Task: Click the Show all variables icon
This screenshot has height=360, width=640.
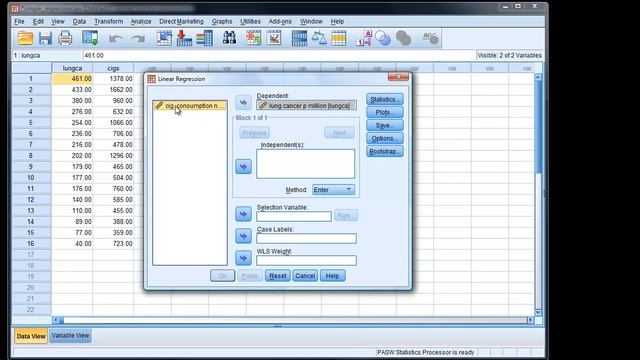Action: 403,38
